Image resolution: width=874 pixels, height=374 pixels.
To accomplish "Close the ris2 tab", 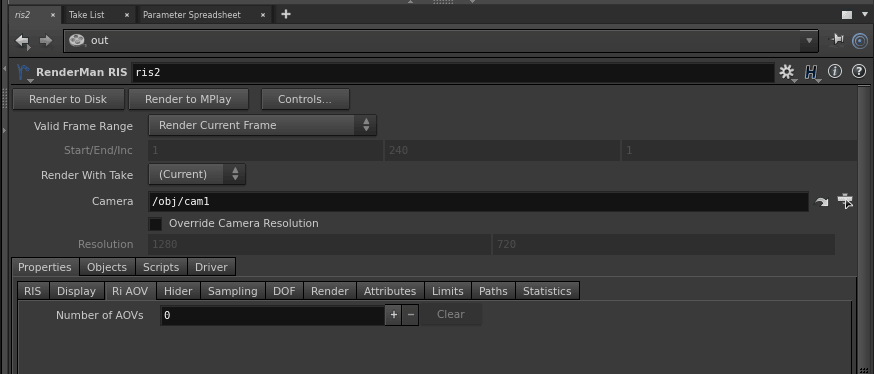I will (53, 15).
